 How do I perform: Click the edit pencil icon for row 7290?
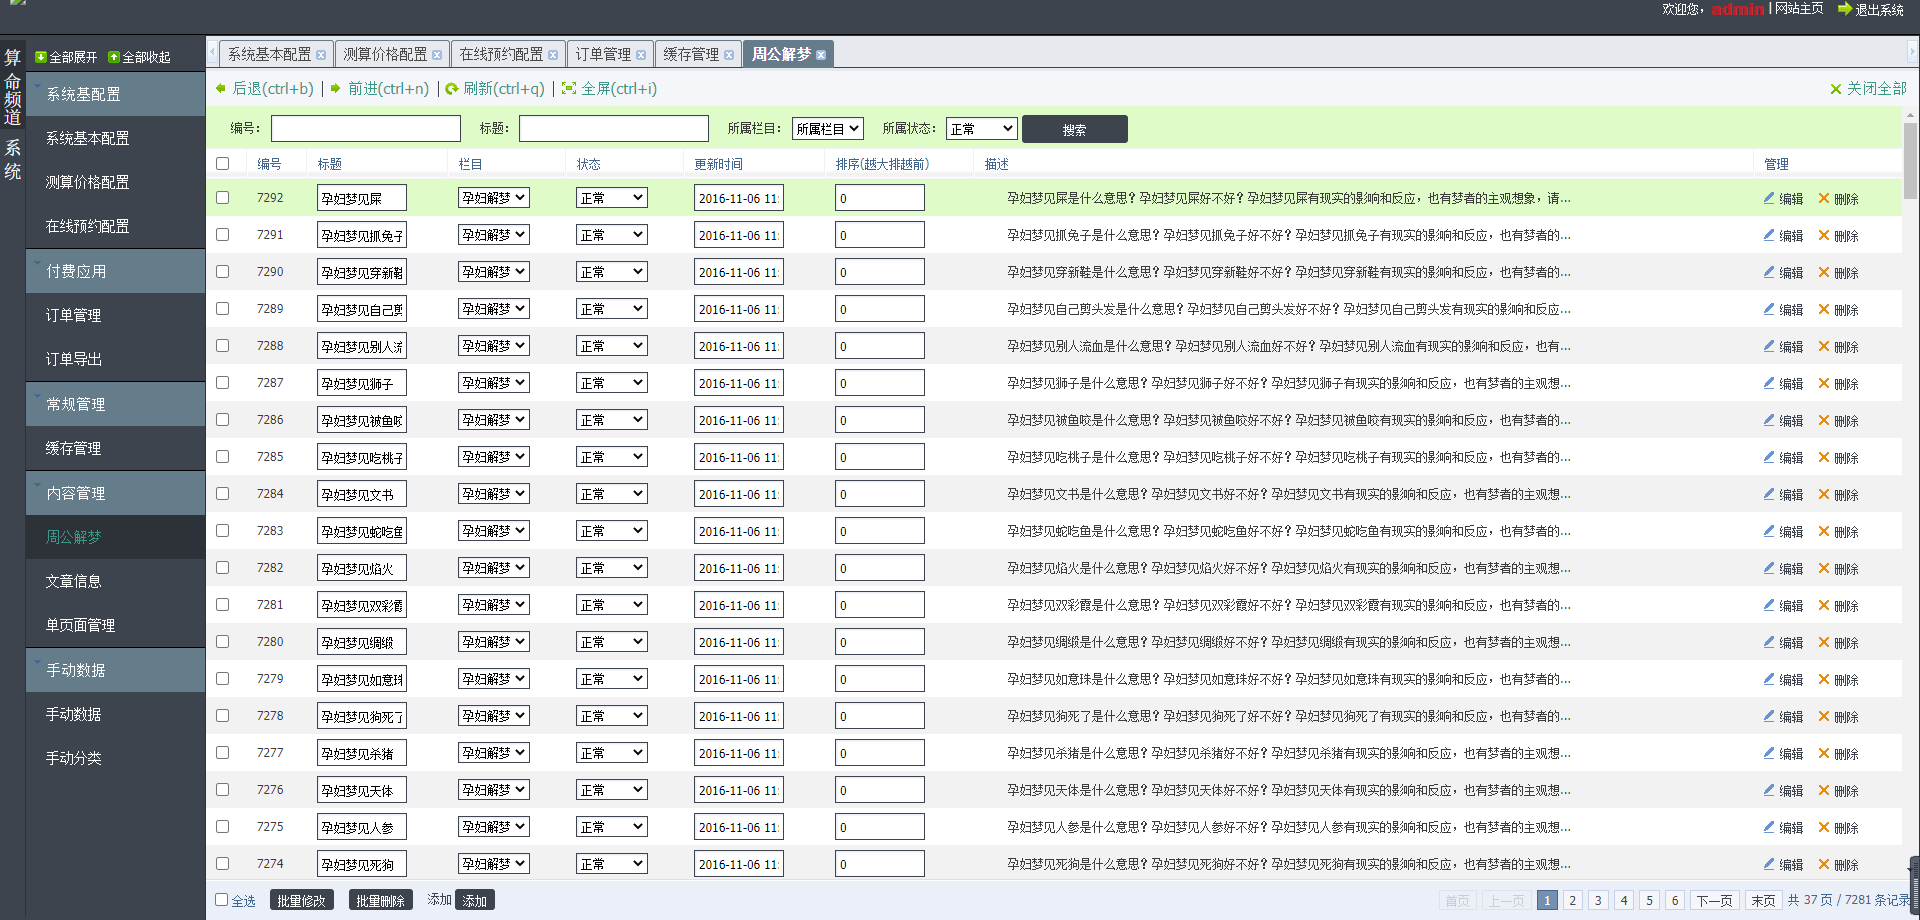click(x=1769, y=272)
